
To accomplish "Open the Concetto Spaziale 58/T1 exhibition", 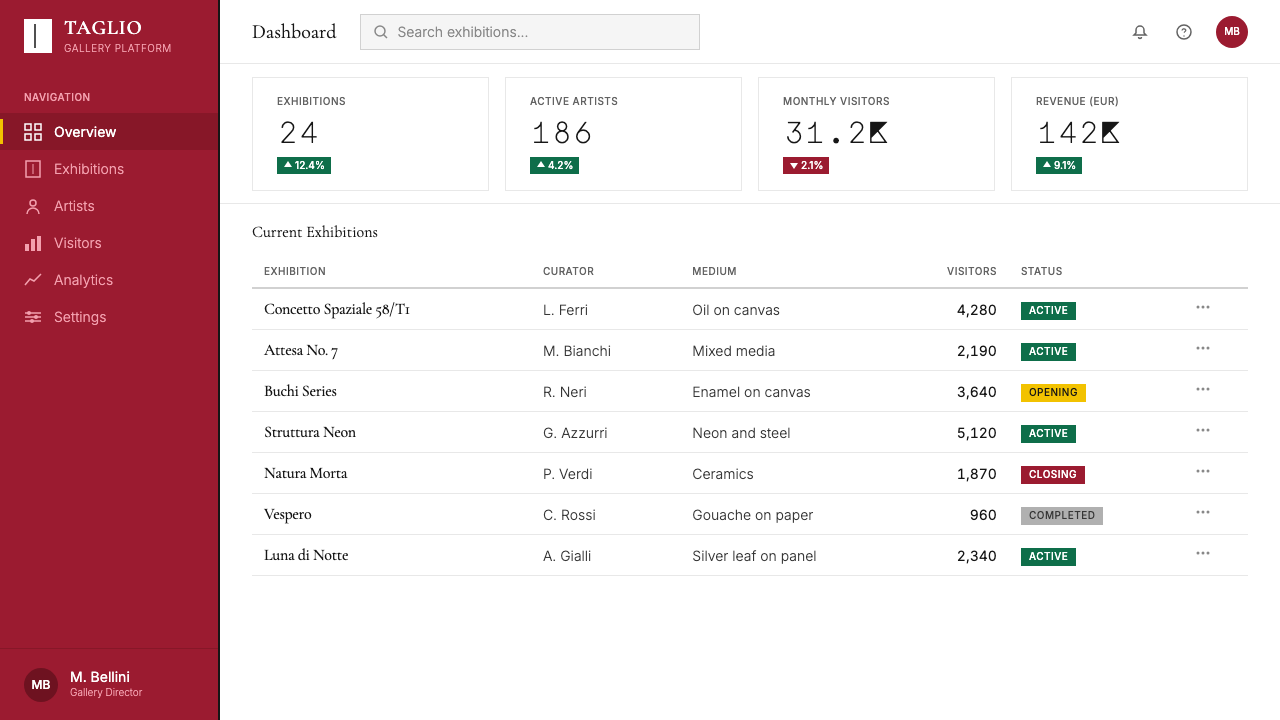I will click(337, 309).
